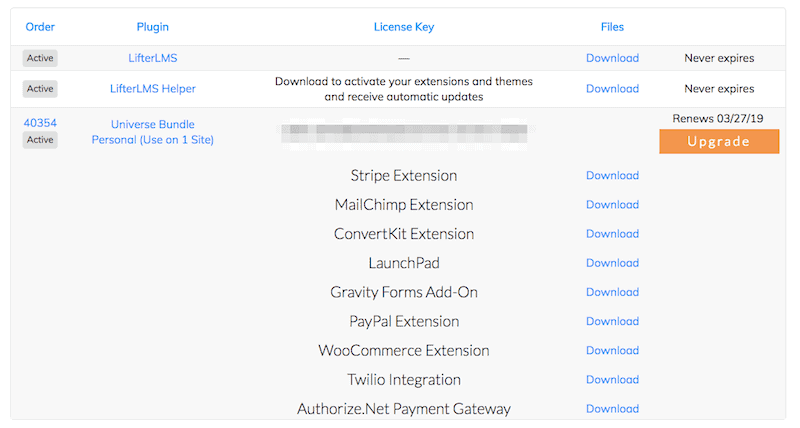
Task: Download the Authorize.Net Payment Gateway
Action: (x=612, y=409)
